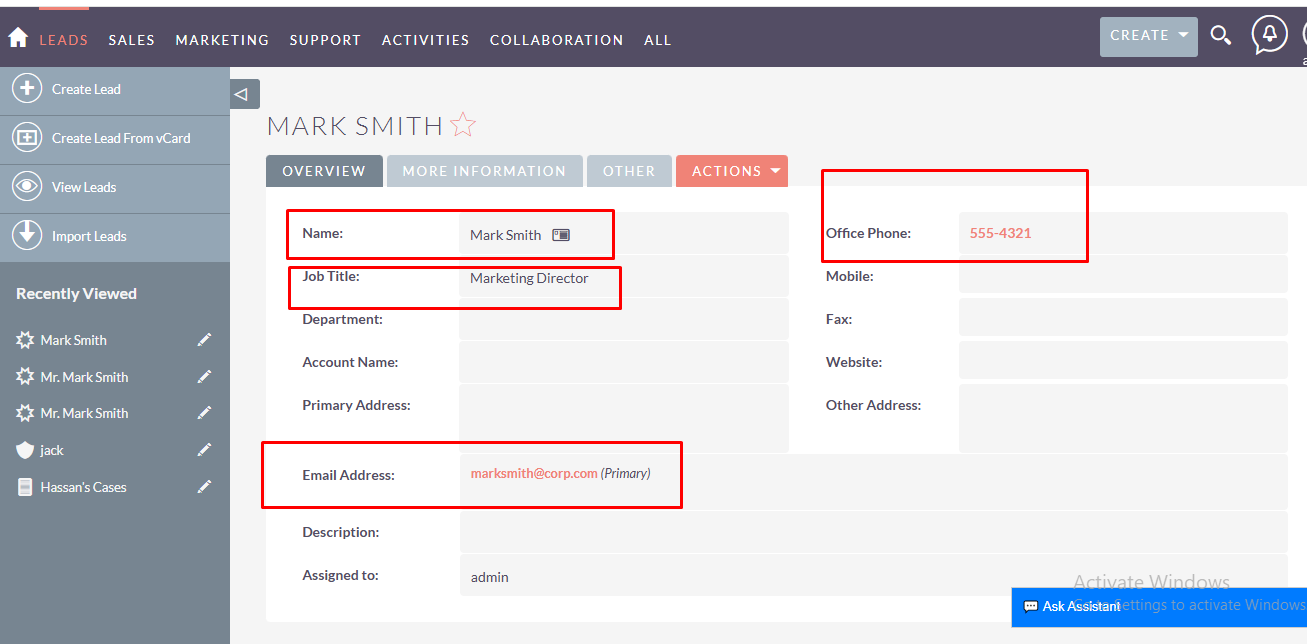The image size is (1307, 644).
Task: Click the View Leads eye icon
Action: (27, 187)
